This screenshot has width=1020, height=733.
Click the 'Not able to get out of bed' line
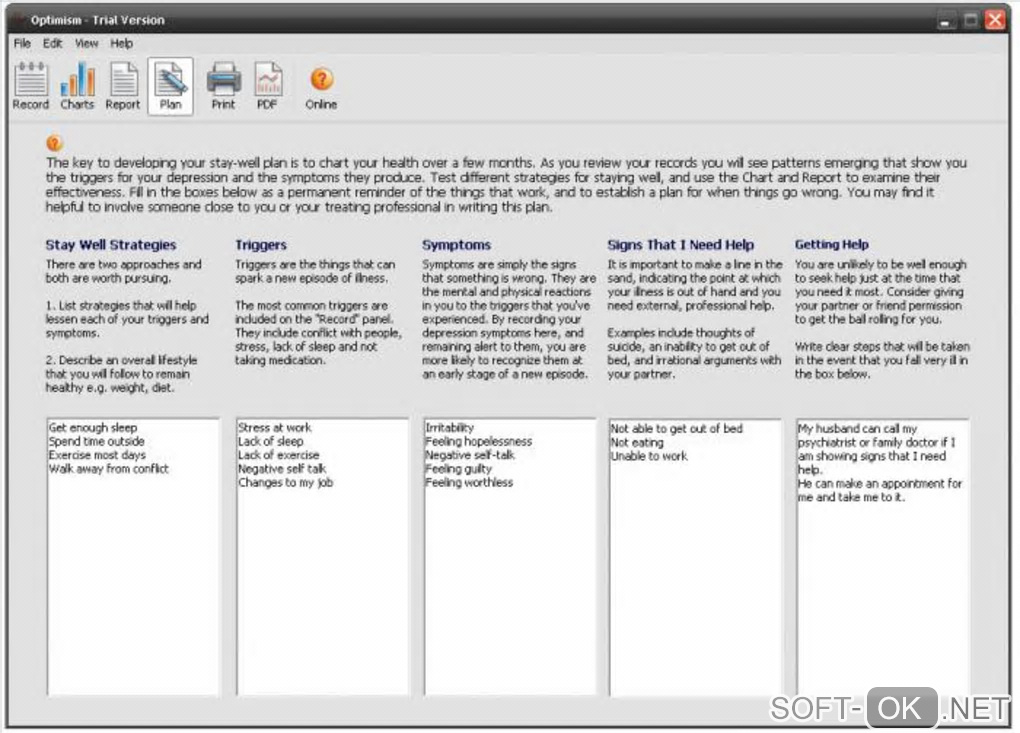677,429
